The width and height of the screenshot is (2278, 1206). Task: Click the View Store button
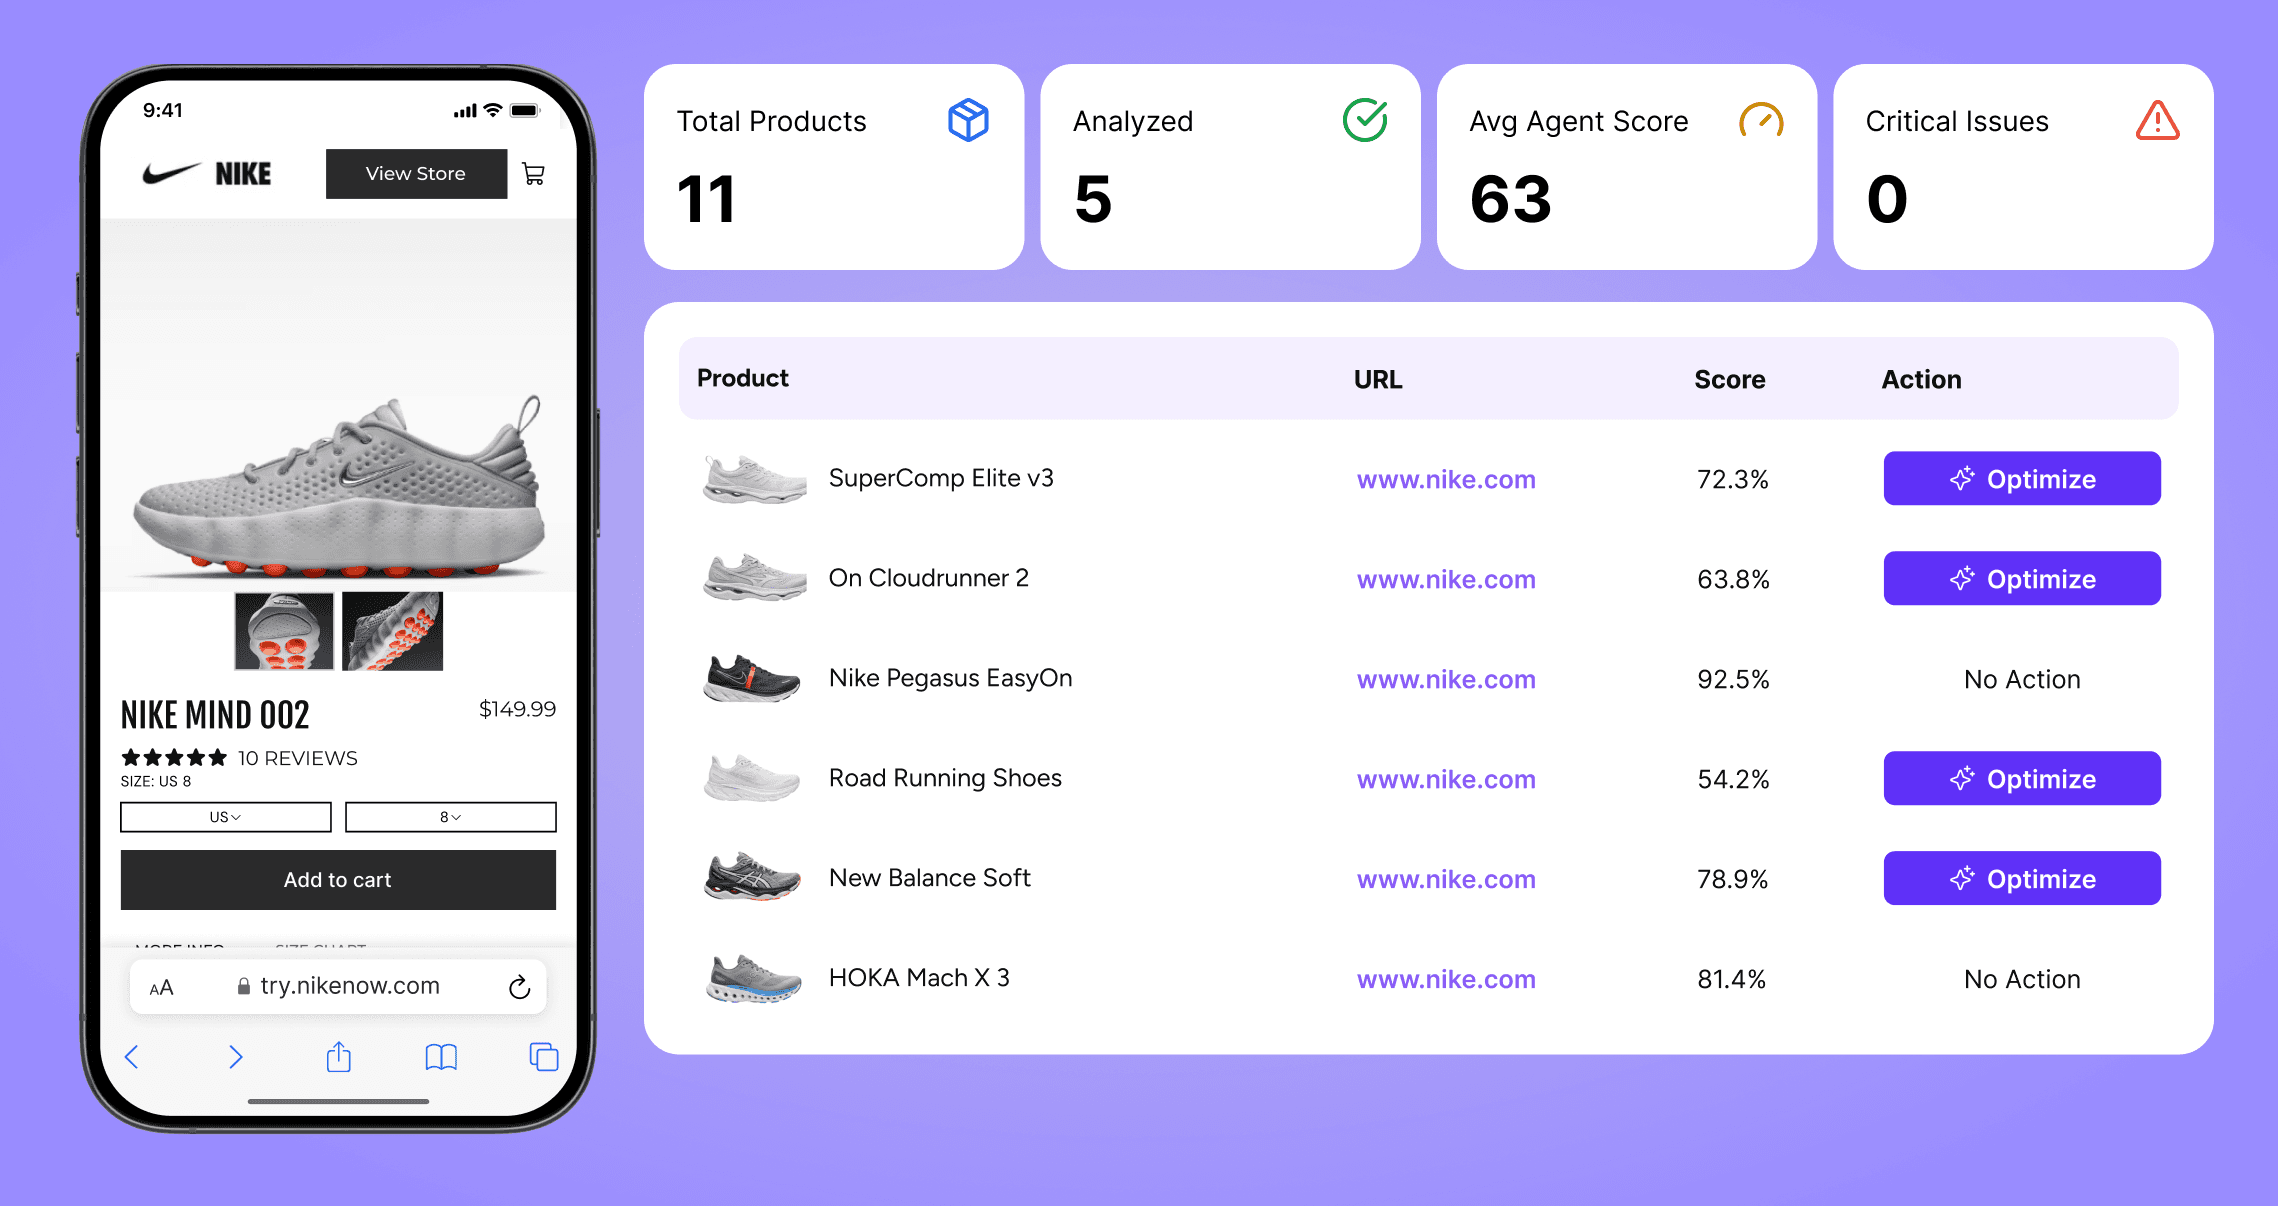(x=416, y=174)
